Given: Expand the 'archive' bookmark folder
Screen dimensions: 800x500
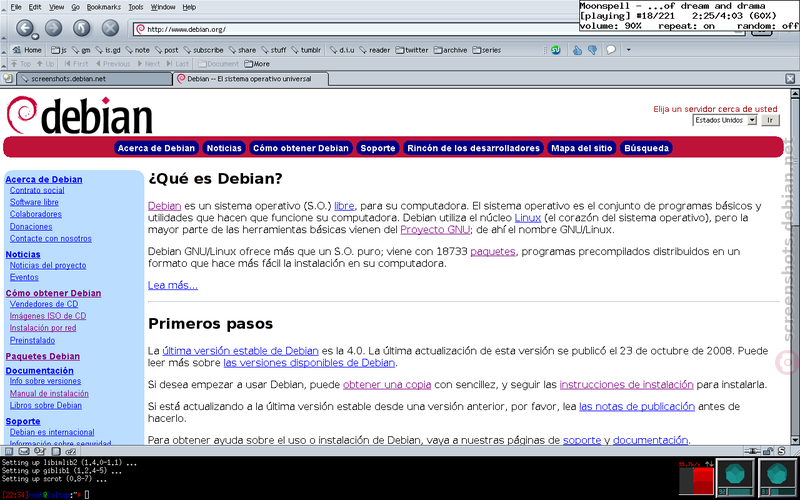Looking at the screenshot, I should point(450,50).
